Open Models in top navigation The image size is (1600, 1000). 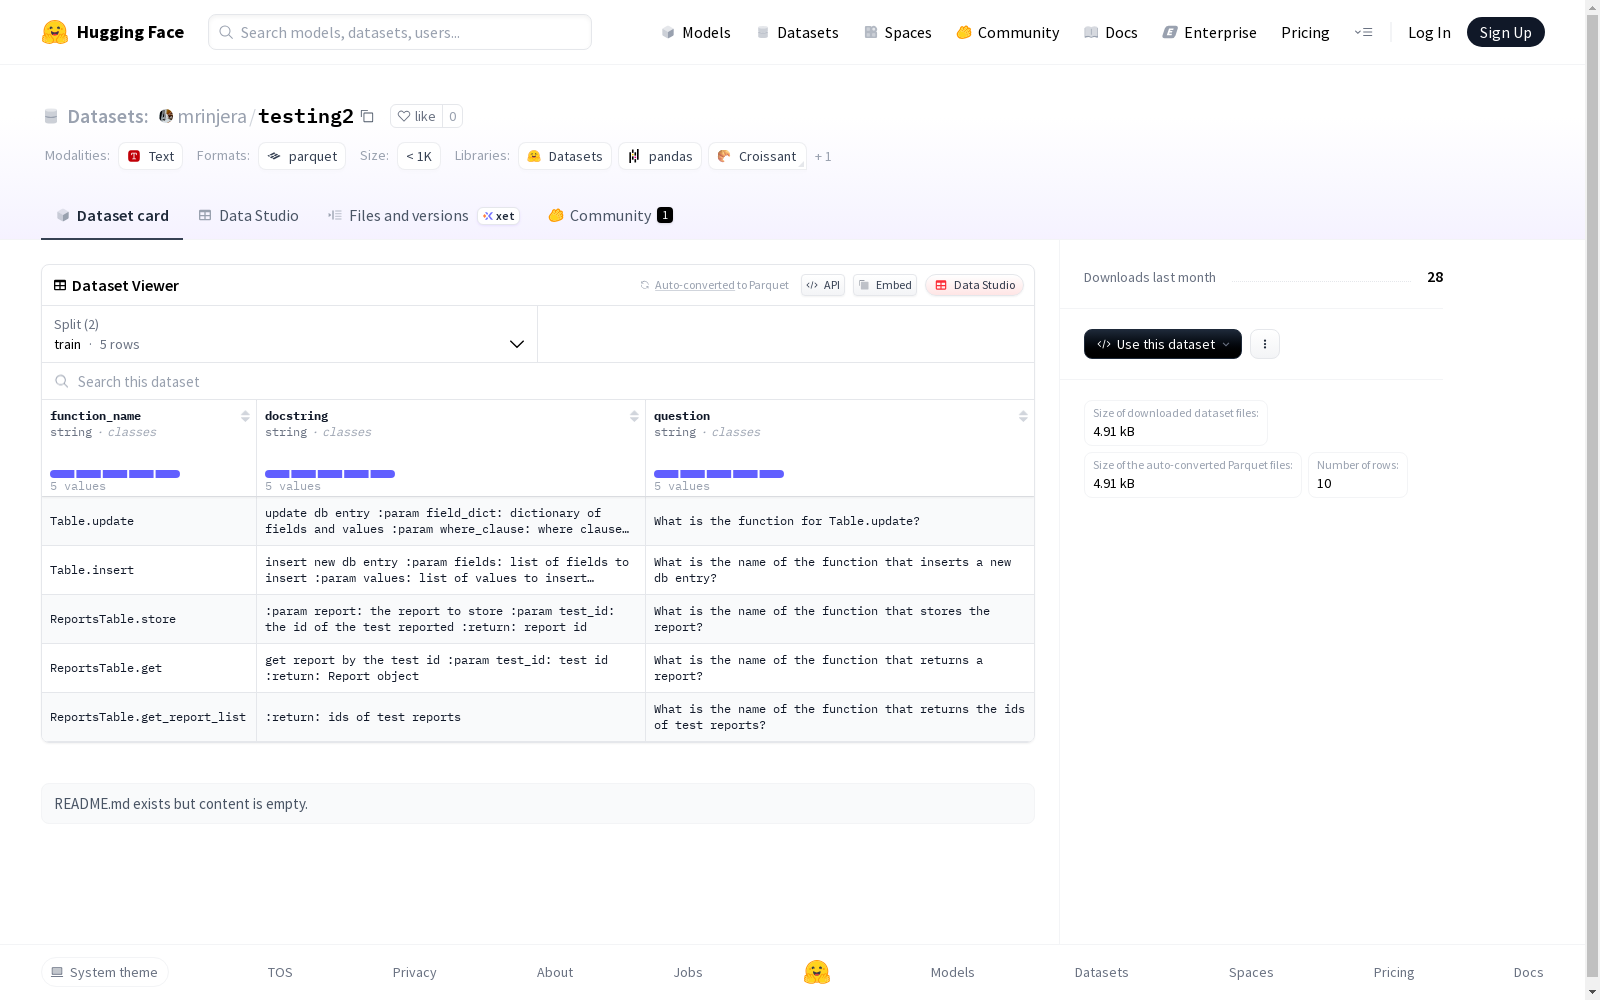[x=696, y=32]
